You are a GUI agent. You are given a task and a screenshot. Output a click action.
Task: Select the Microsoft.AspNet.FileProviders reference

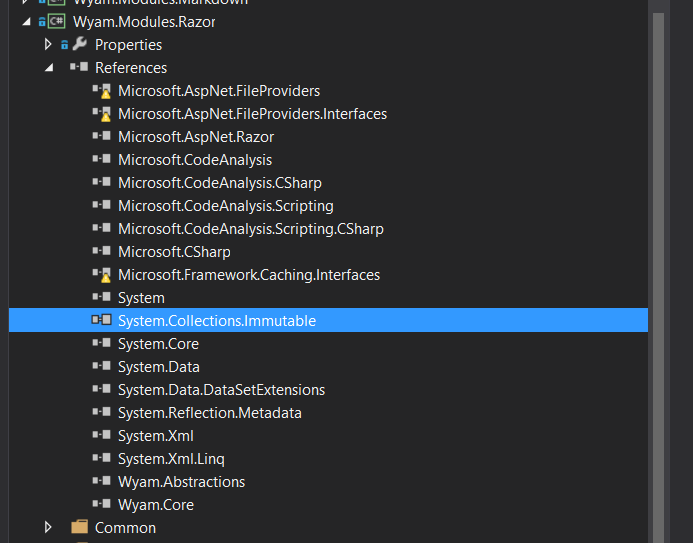[x=219, y=91]
